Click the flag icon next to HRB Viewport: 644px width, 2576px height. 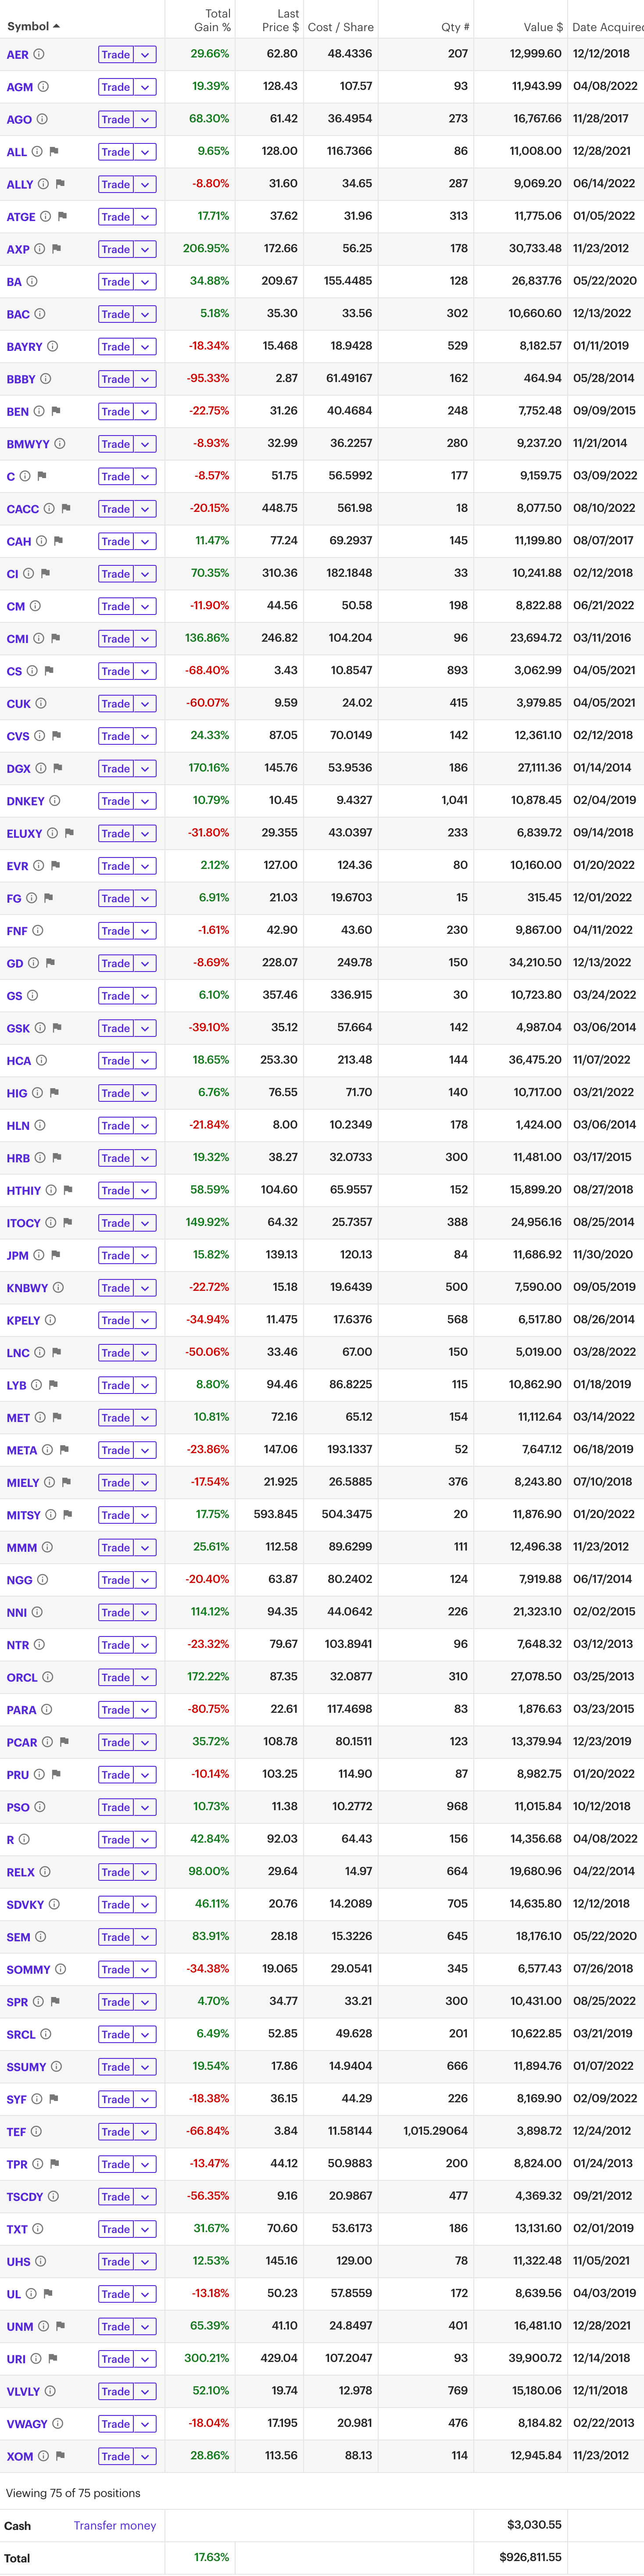click(x=56, y=1157)
